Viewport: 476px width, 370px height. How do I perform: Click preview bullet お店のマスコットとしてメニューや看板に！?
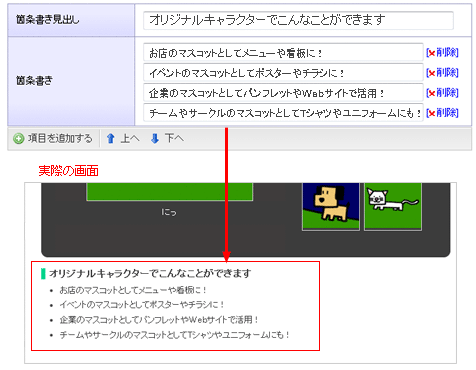pyautogui.click(x=133, y=290)
